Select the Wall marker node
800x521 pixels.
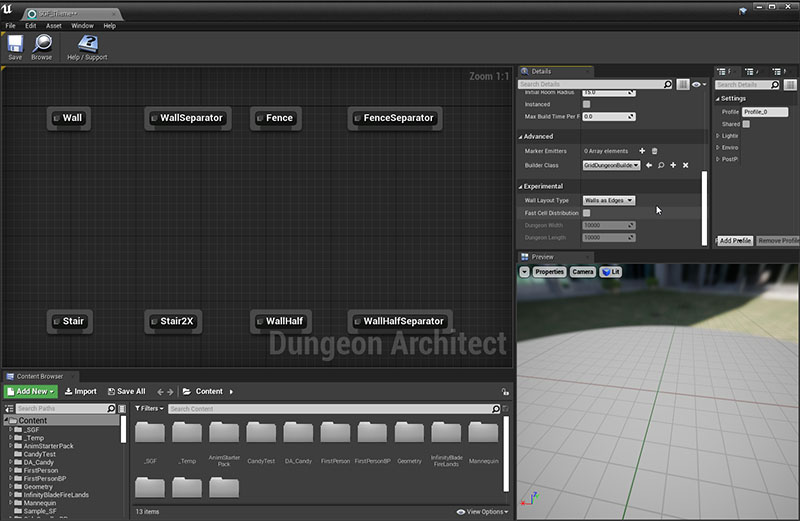coord(68,118)
